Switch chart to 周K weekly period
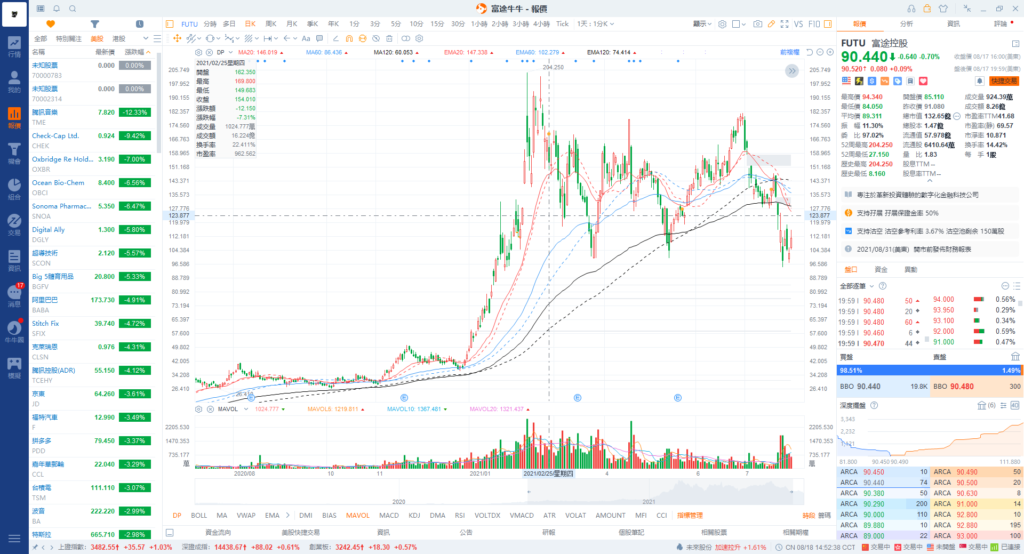The height and width of the screenshot is (554, 1024). click(x=271, y=24)
